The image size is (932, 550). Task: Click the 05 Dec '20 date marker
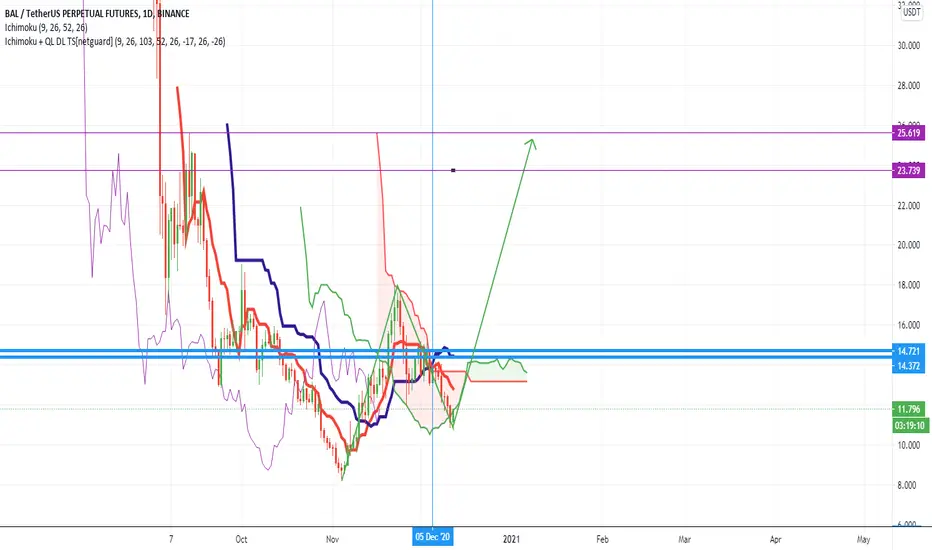[433, 538]
